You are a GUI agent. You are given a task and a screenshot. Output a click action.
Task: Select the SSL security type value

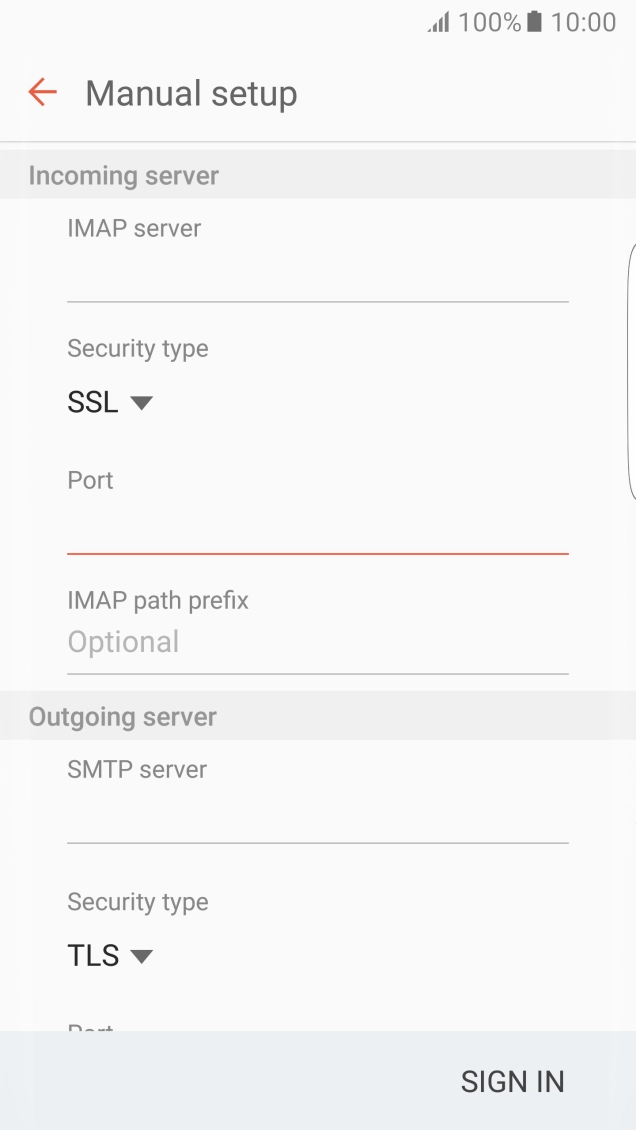click(x=93, y=403)
